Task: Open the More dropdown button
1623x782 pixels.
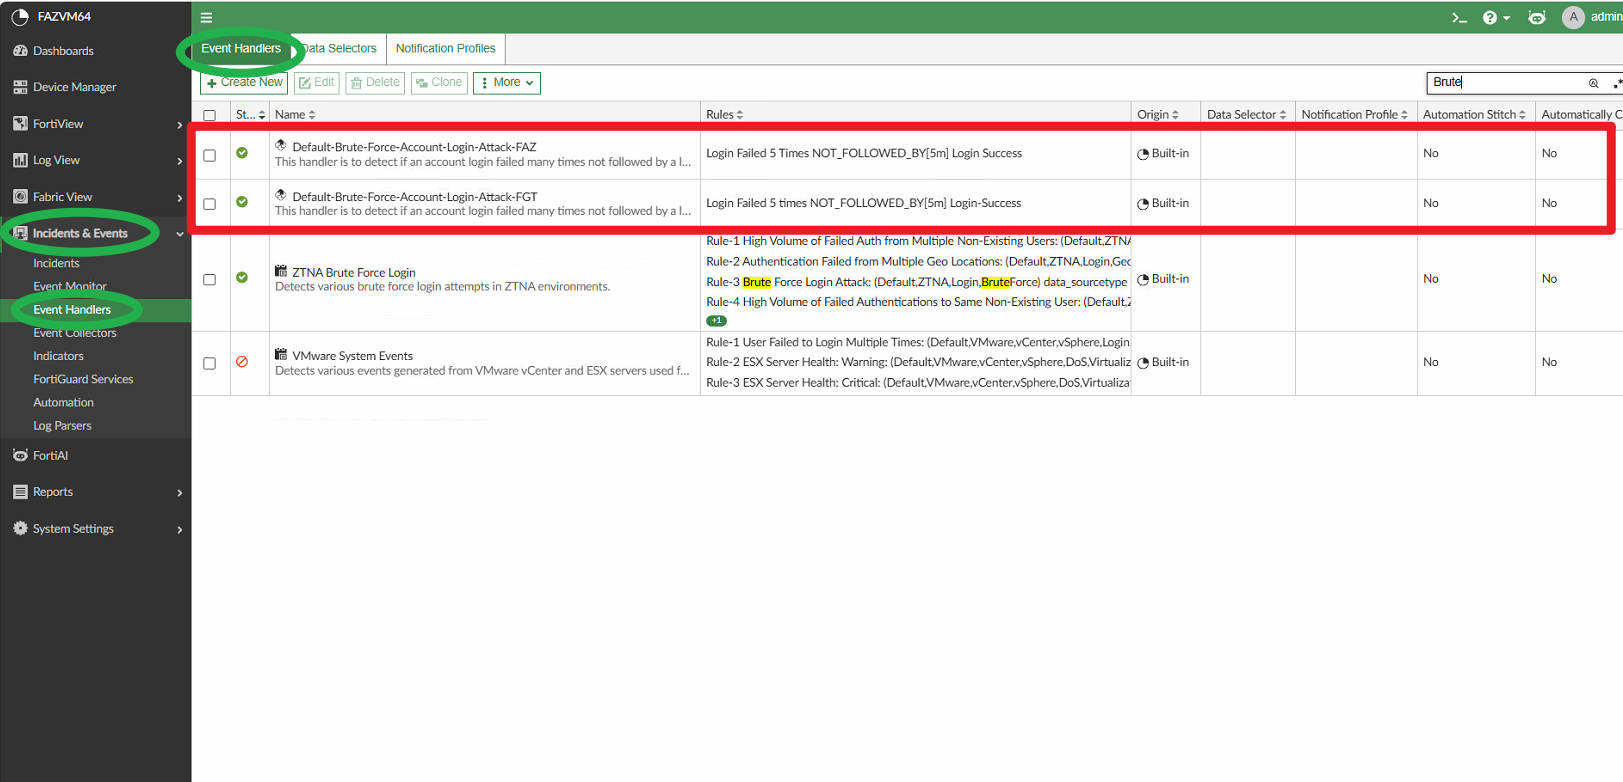Action: click(507, 83)
